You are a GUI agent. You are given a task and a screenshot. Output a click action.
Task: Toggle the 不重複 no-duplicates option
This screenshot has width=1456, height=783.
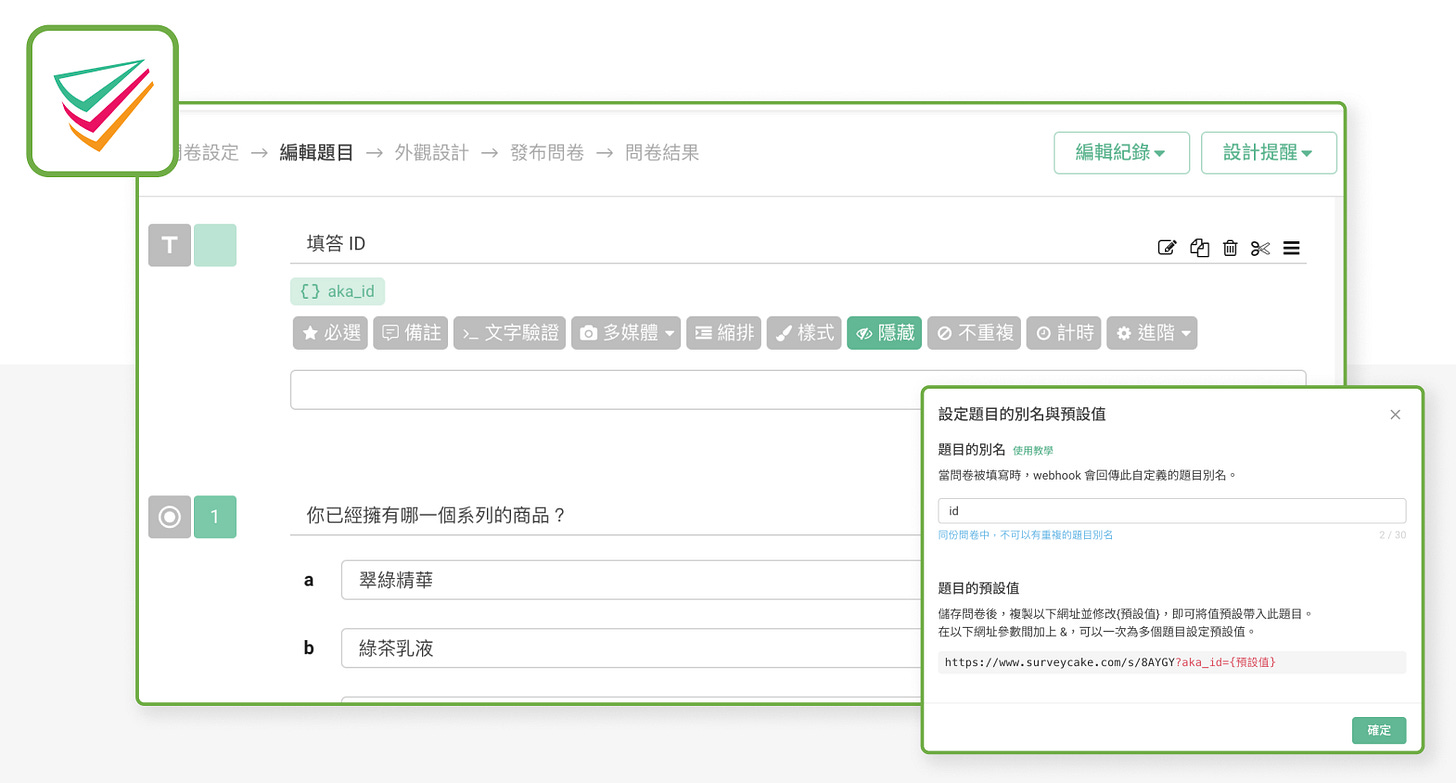click(973, 332)
